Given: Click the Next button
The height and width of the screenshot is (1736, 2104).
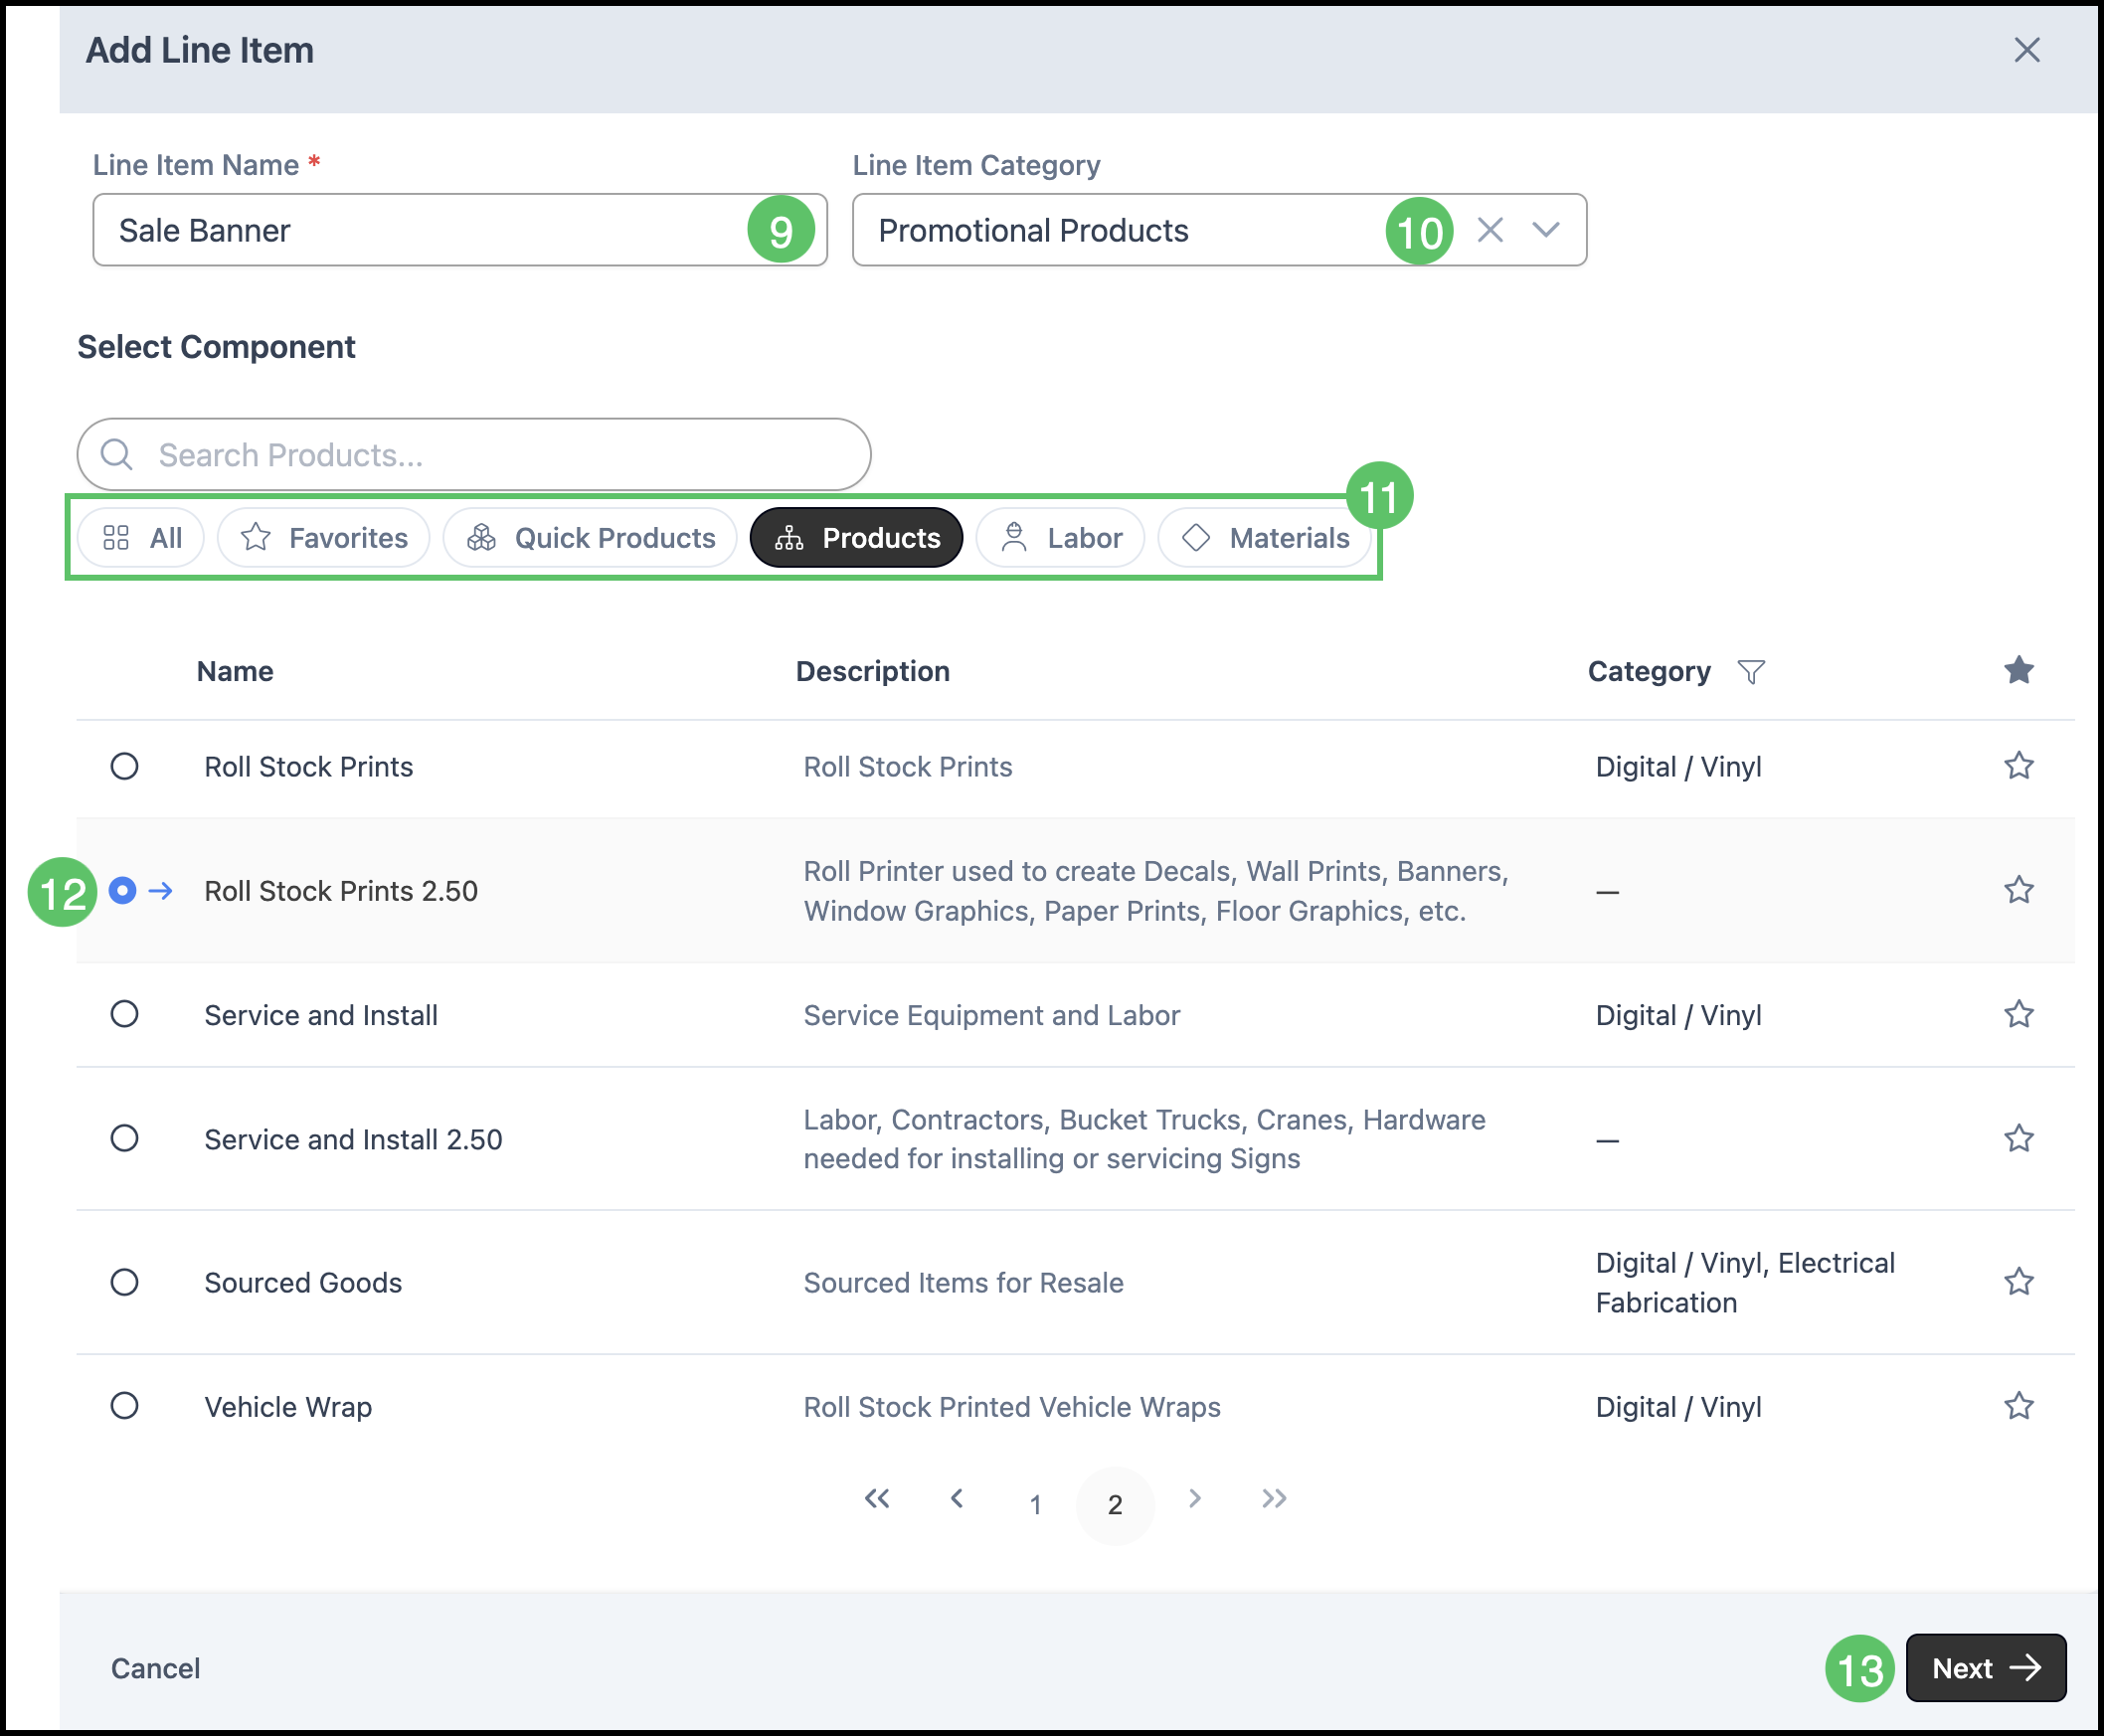Looking at the screenshot, I should pos(1985,1668).
